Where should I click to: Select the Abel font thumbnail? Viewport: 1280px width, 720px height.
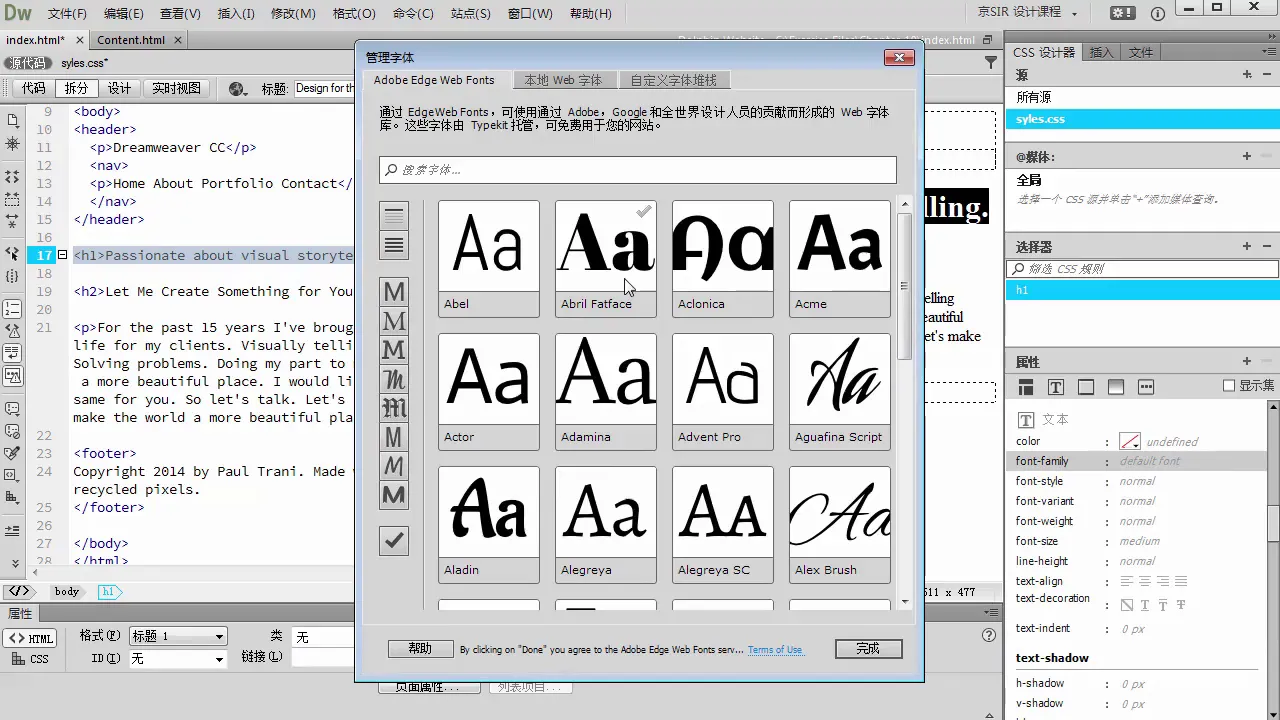tap(489, 259)
